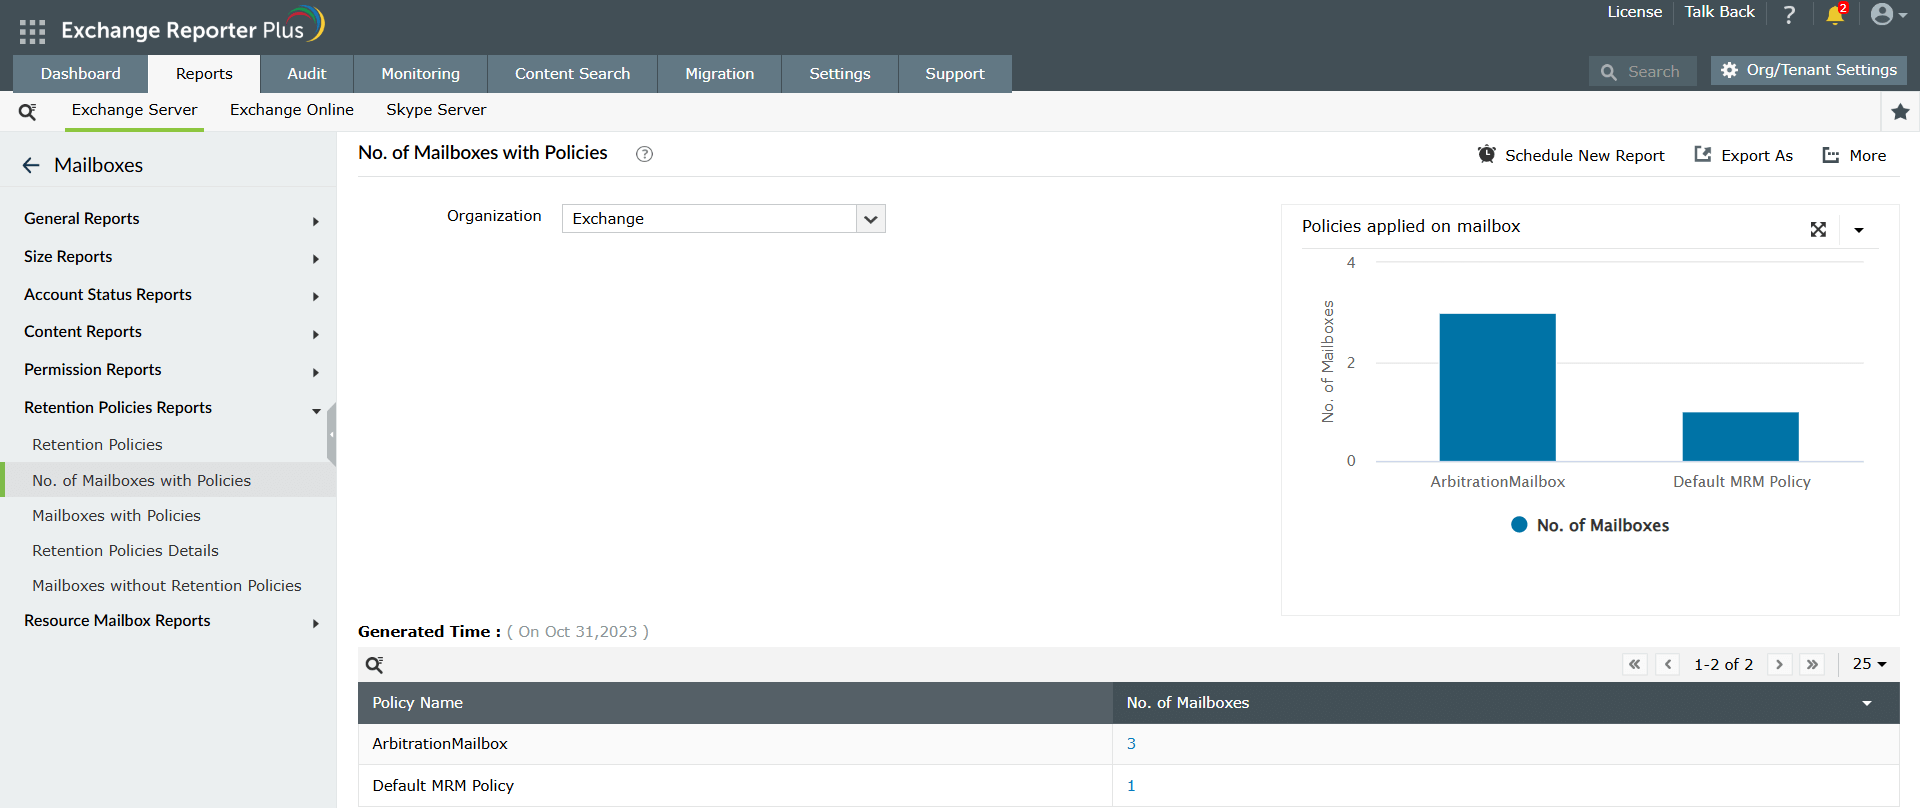The width and height of the screenshot is (1920, 808).
Task: Open Retention Policies Details report
Action: coord(125,551)
